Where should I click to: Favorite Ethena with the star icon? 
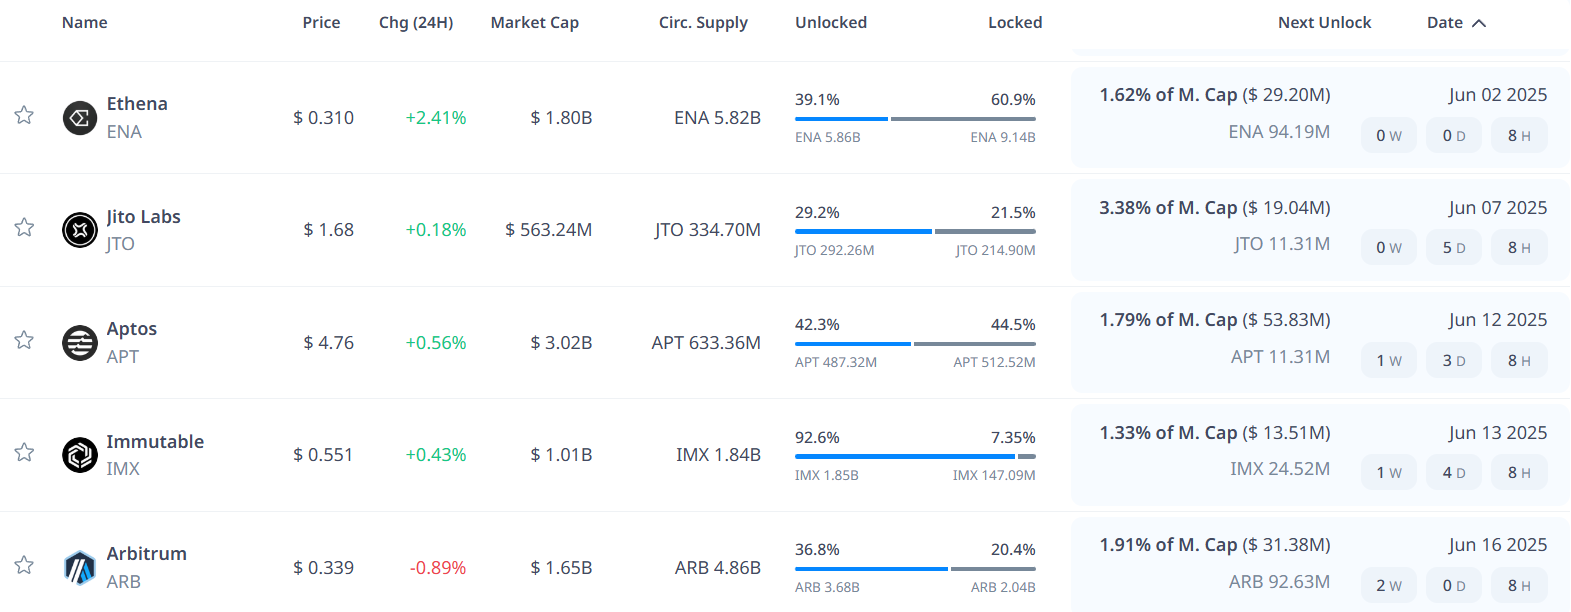(x=24, y=115)
